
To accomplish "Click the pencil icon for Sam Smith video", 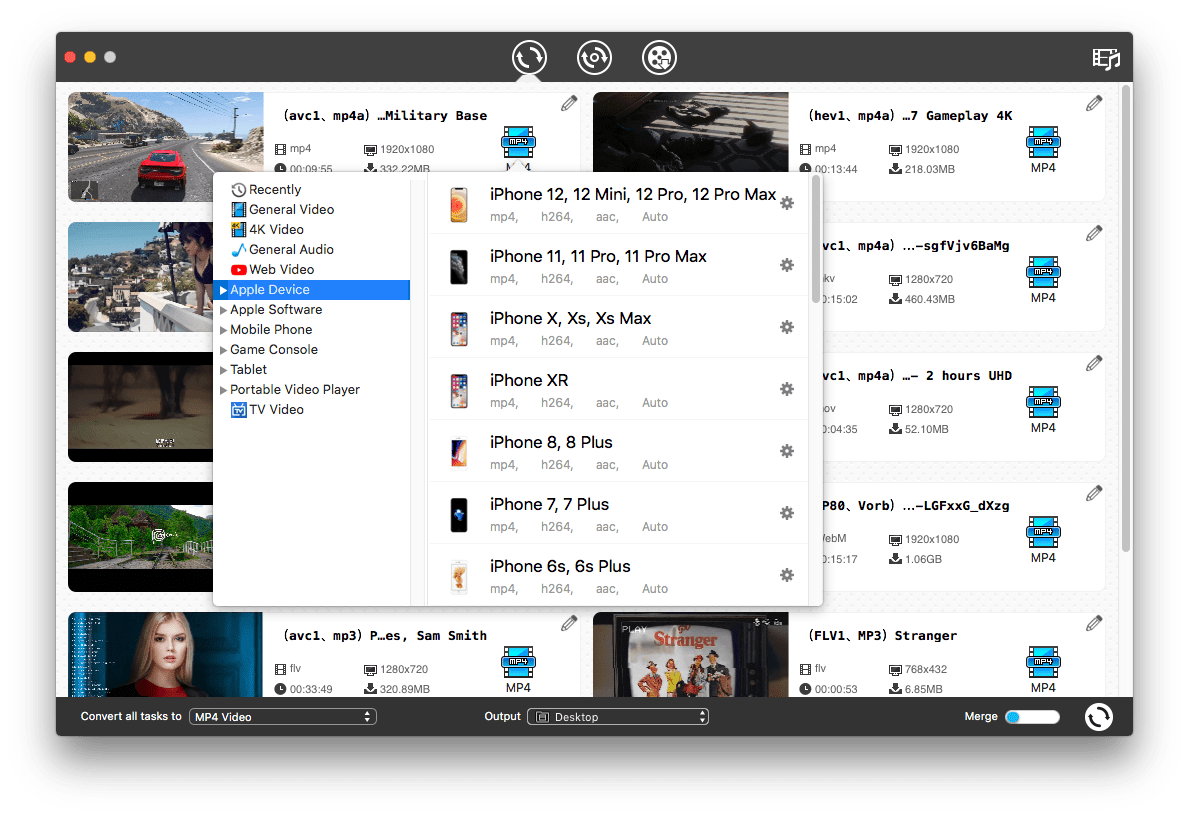I will click(x=569, y=623).
